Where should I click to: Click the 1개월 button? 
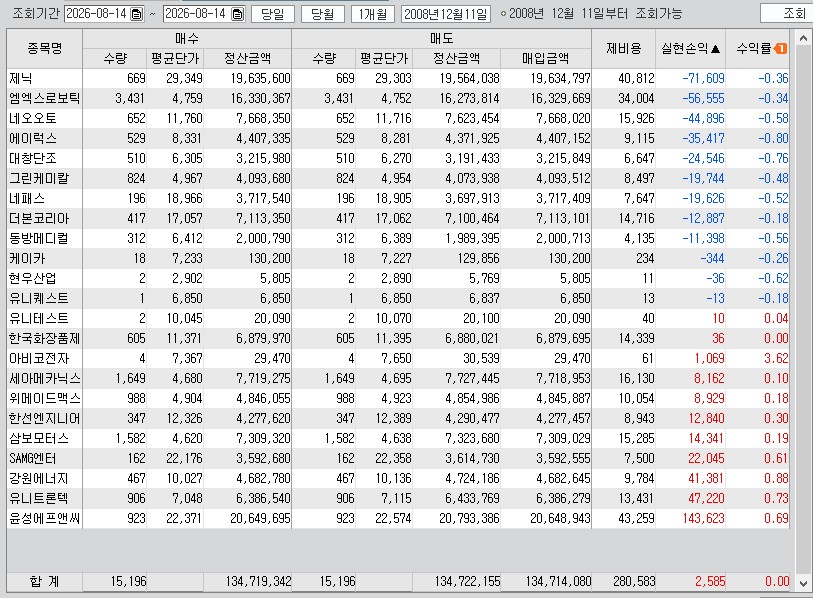pos(372,14)
